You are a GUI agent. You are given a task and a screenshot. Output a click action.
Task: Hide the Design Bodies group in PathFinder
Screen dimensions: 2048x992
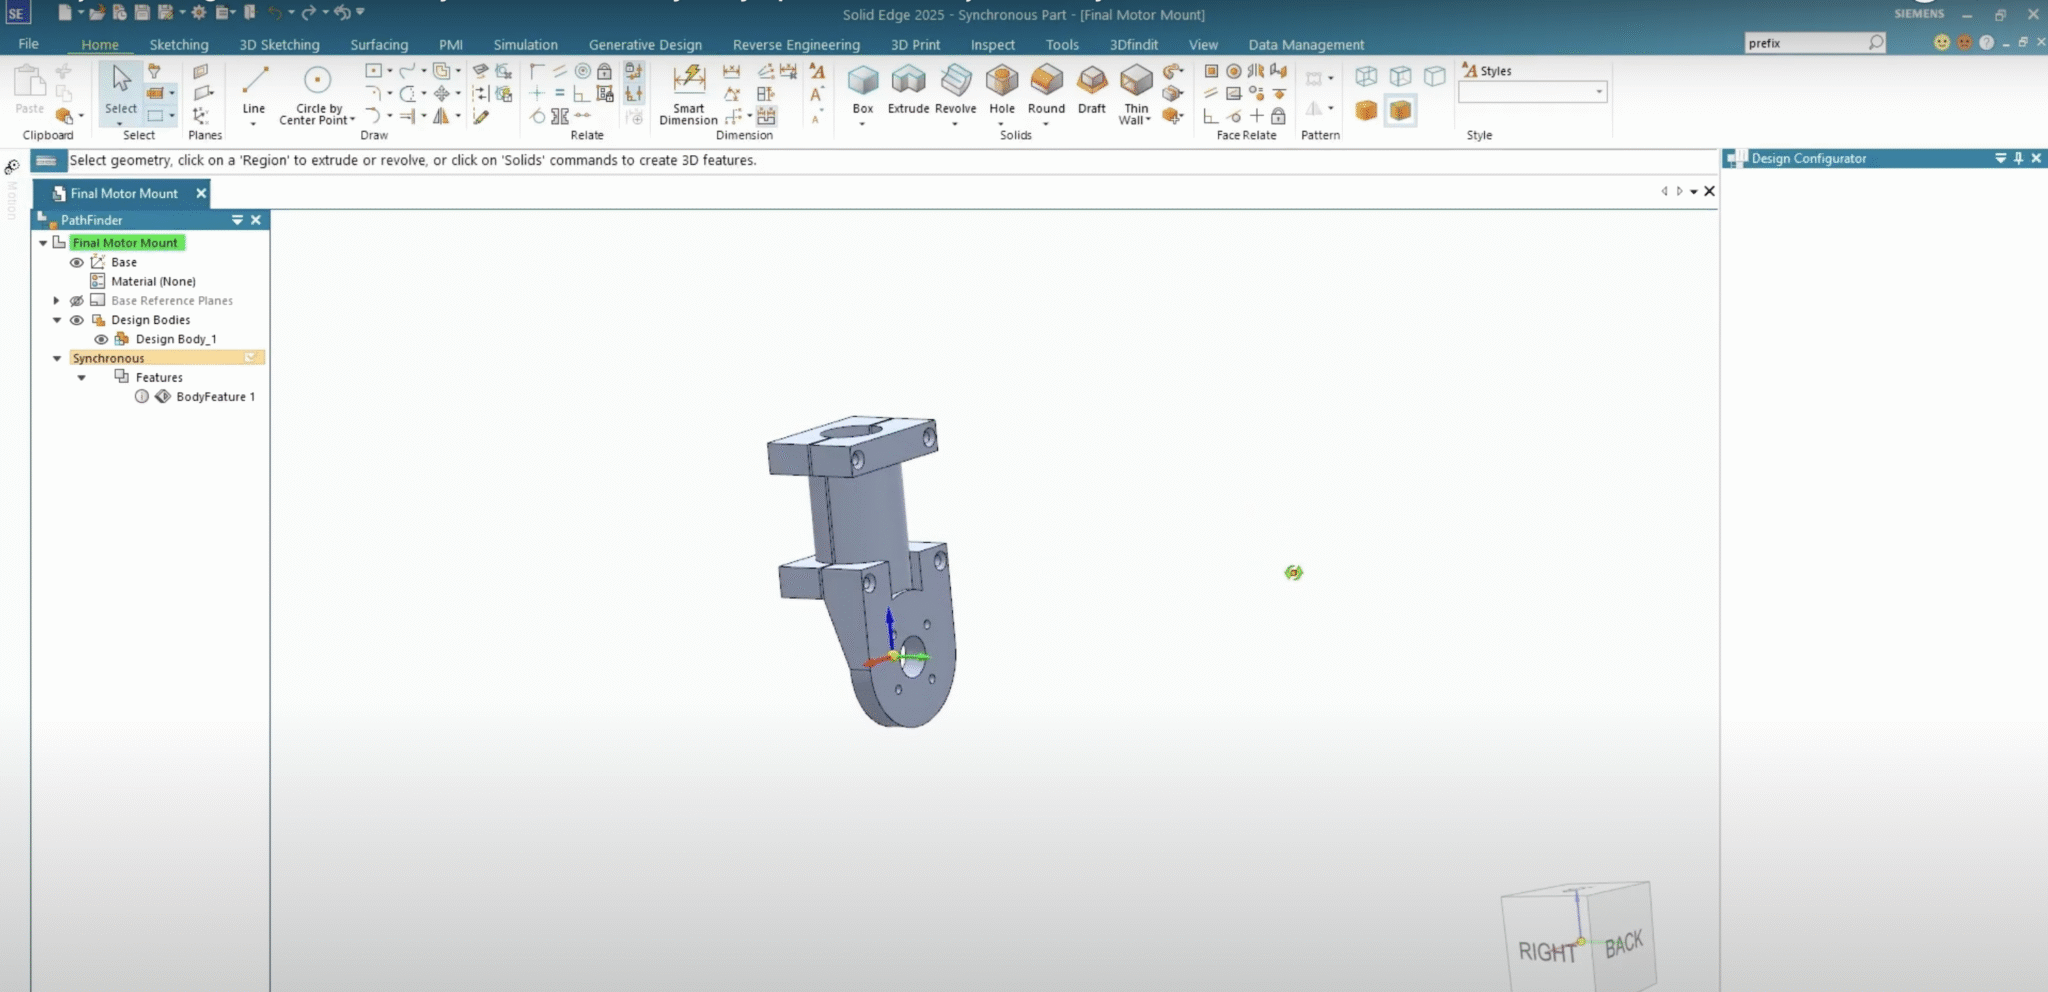[x=77, y=319]
